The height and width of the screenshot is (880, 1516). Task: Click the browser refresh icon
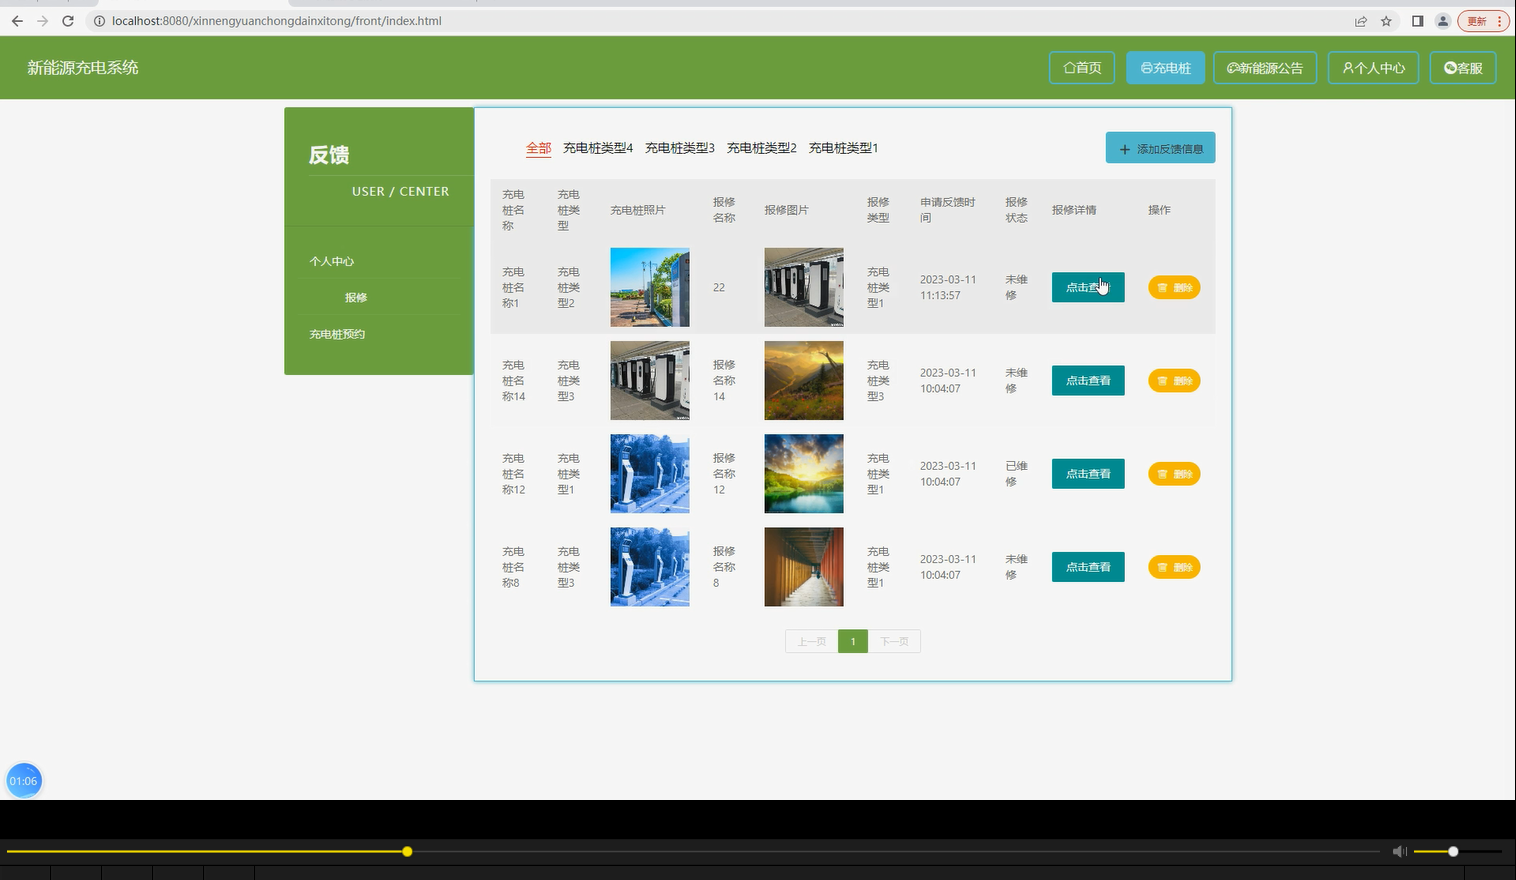tap(67, 20)
